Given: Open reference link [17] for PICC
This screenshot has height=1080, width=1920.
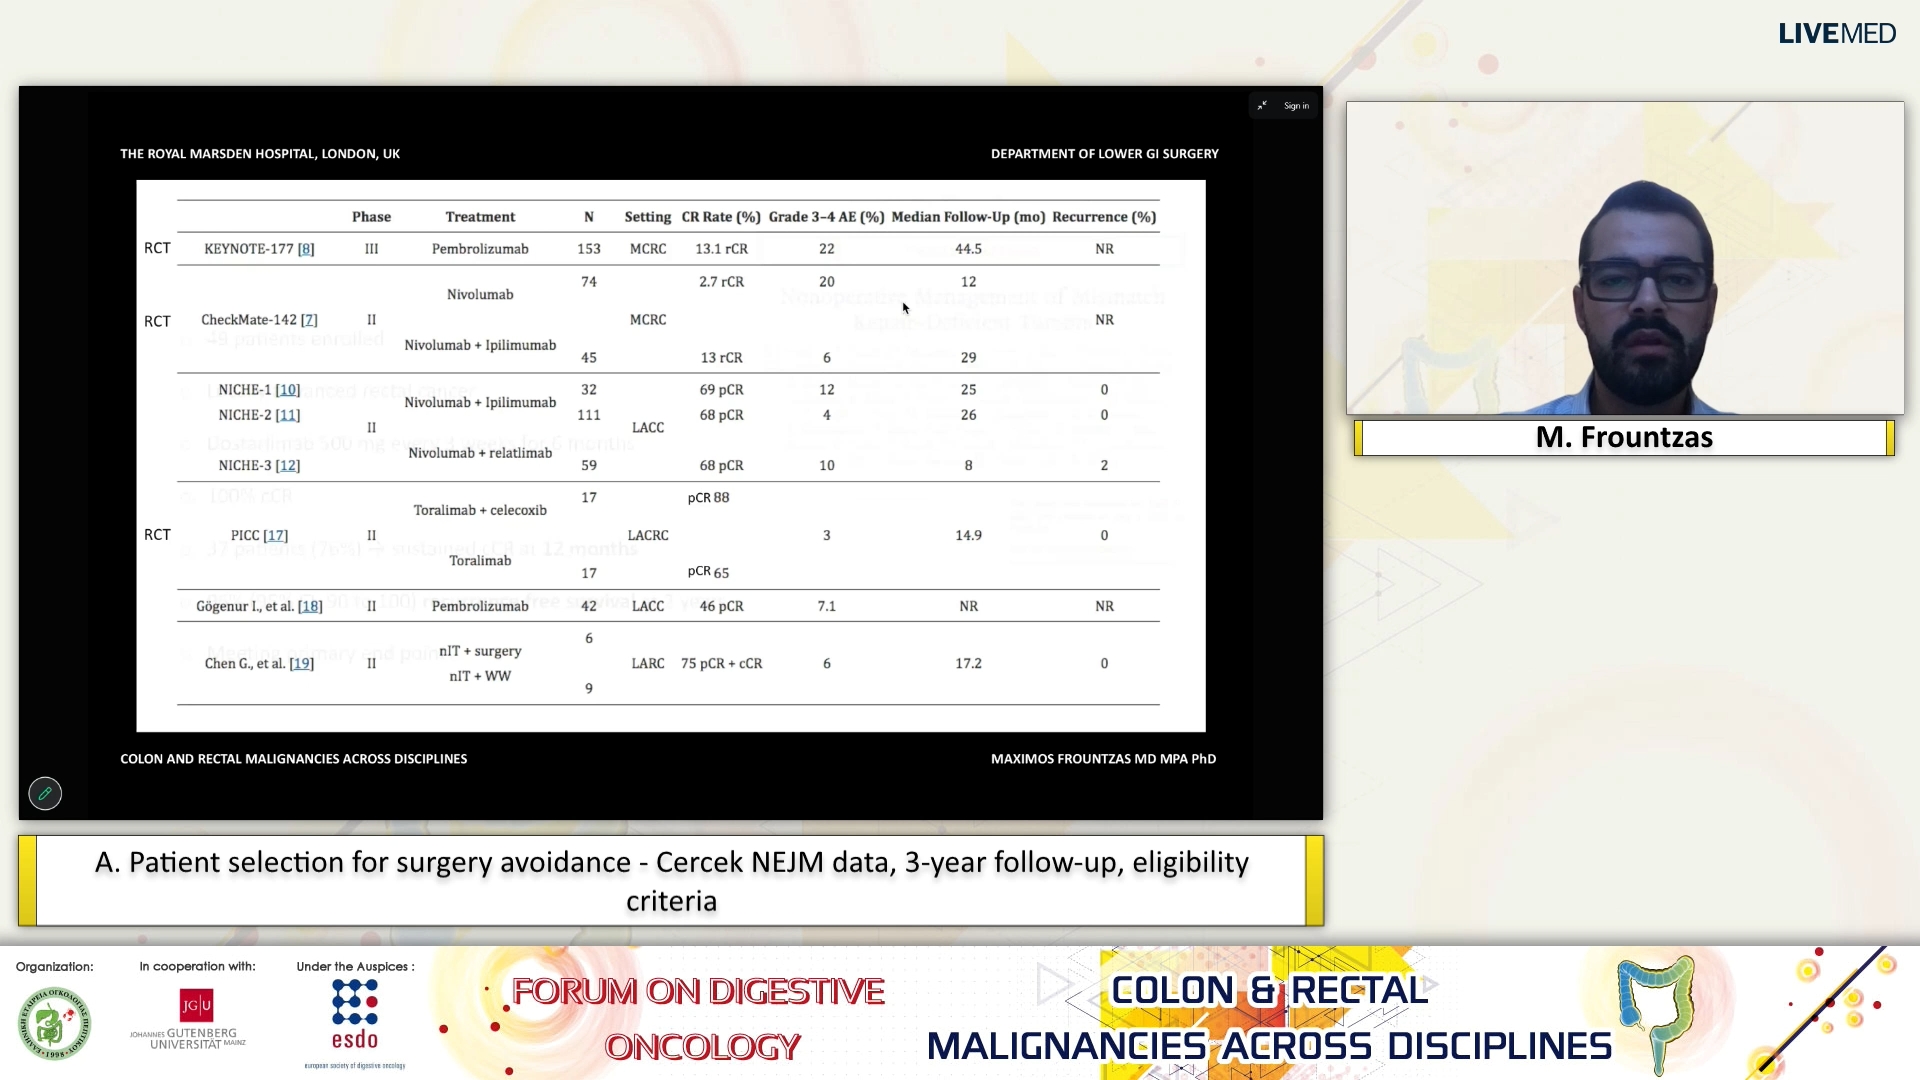Looking at the screenshot, I should [276, 536].
